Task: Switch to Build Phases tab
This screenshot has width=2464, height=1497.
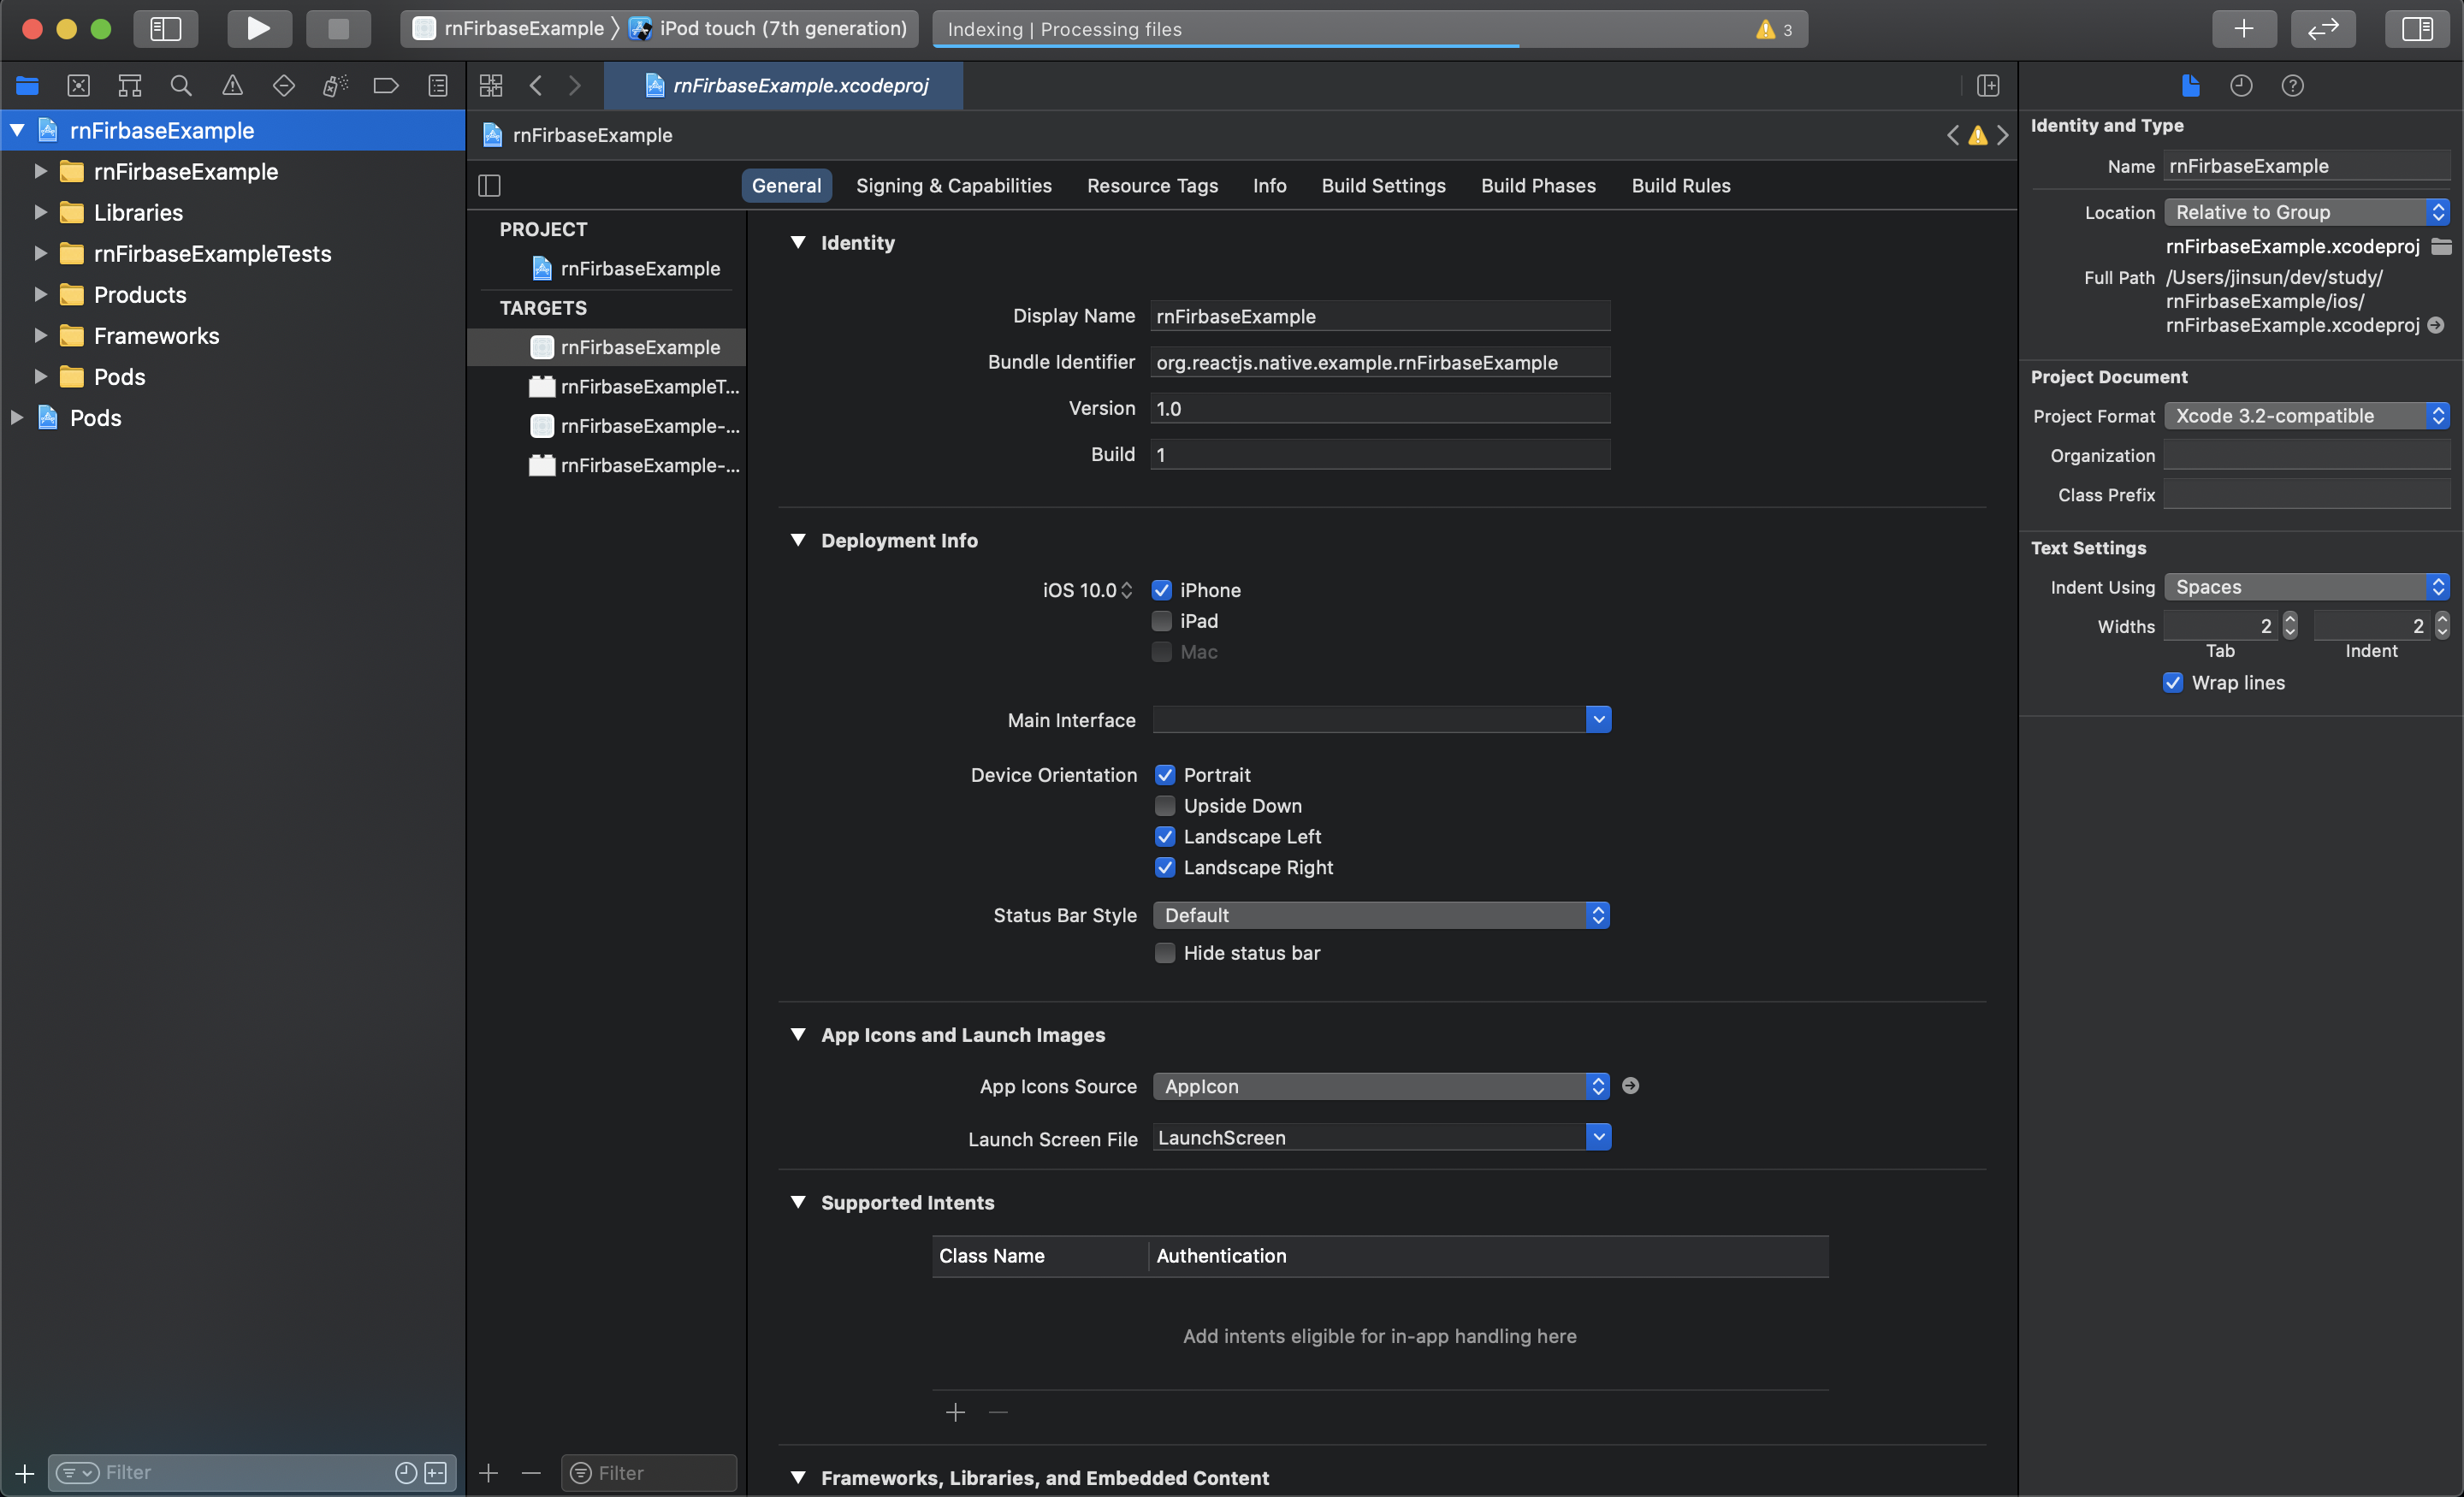Action: pos(1538,185)
